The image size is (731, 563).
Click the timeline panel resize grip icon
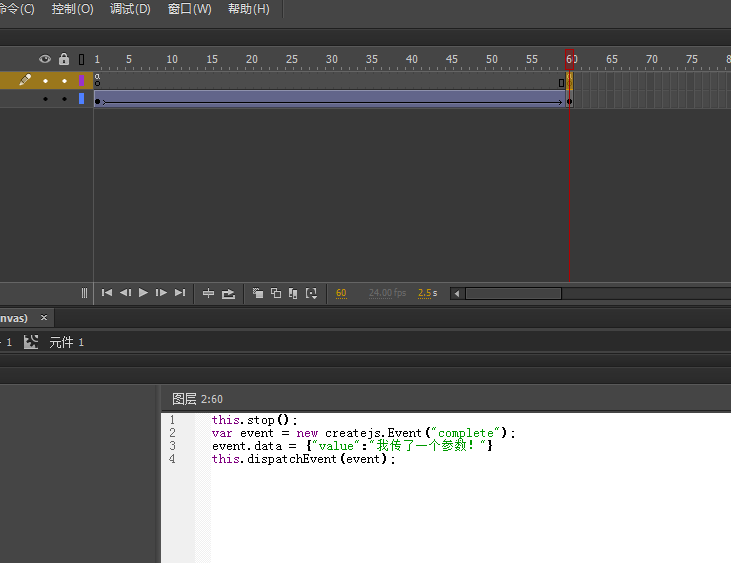(x=84, y=293)
